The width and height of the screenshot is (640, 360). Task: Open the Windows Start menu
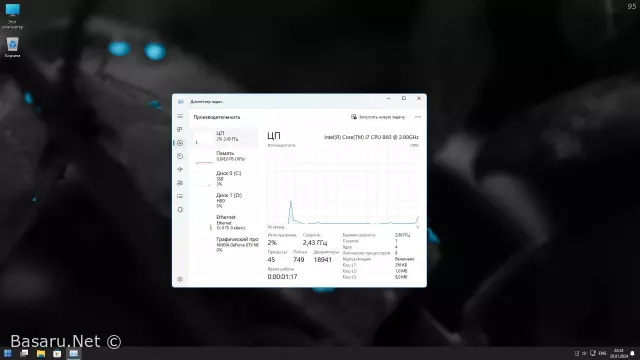[8, 353]
